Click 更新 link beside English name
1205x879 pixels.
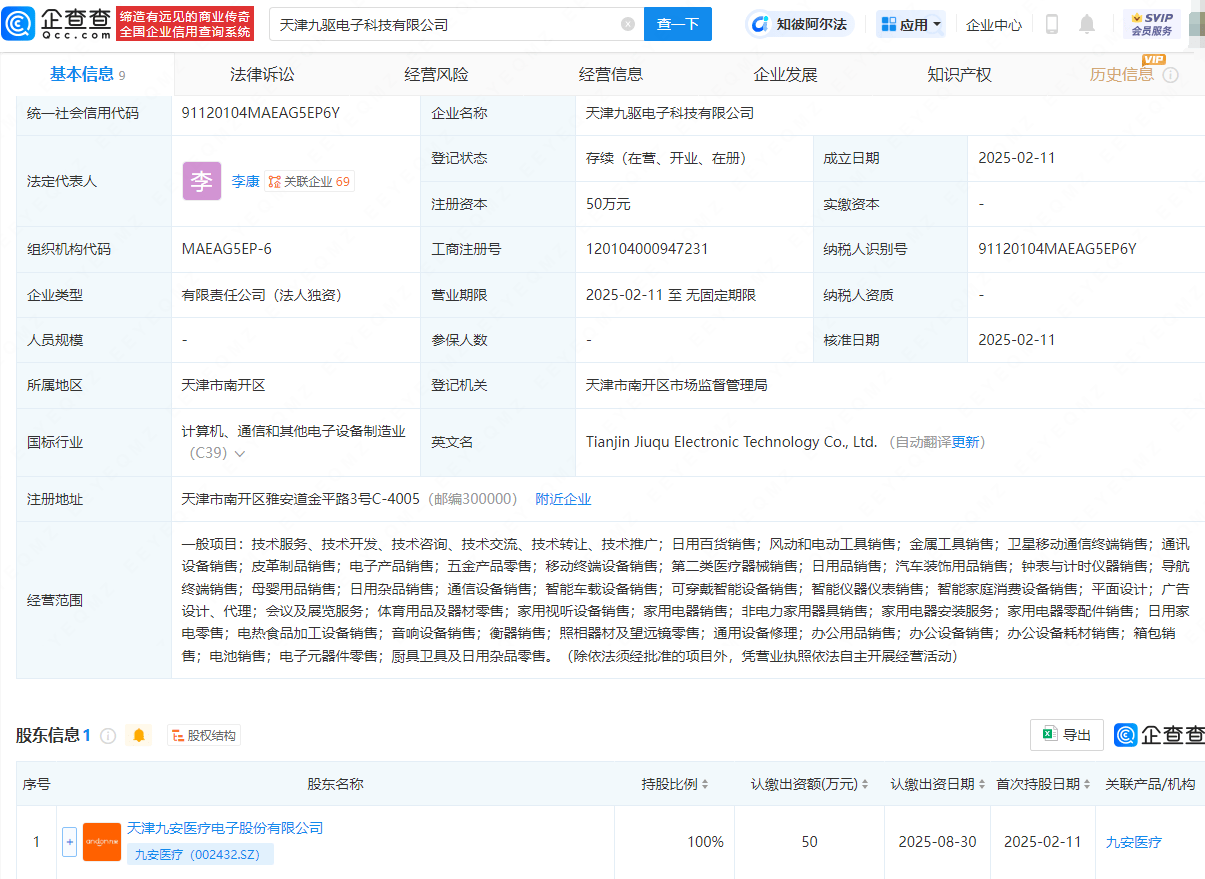coord(966,442)
